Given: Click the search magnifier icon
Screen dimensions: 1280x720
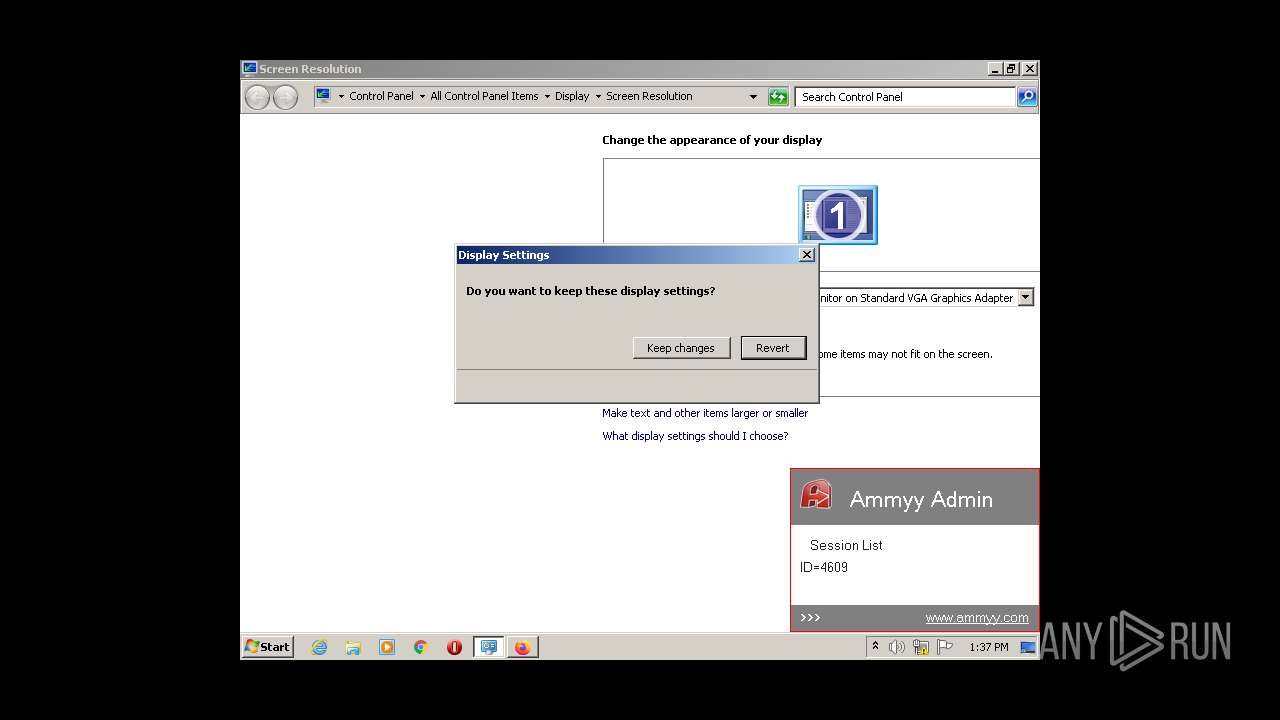Looking at the screenshot, I should point(1027,97).
